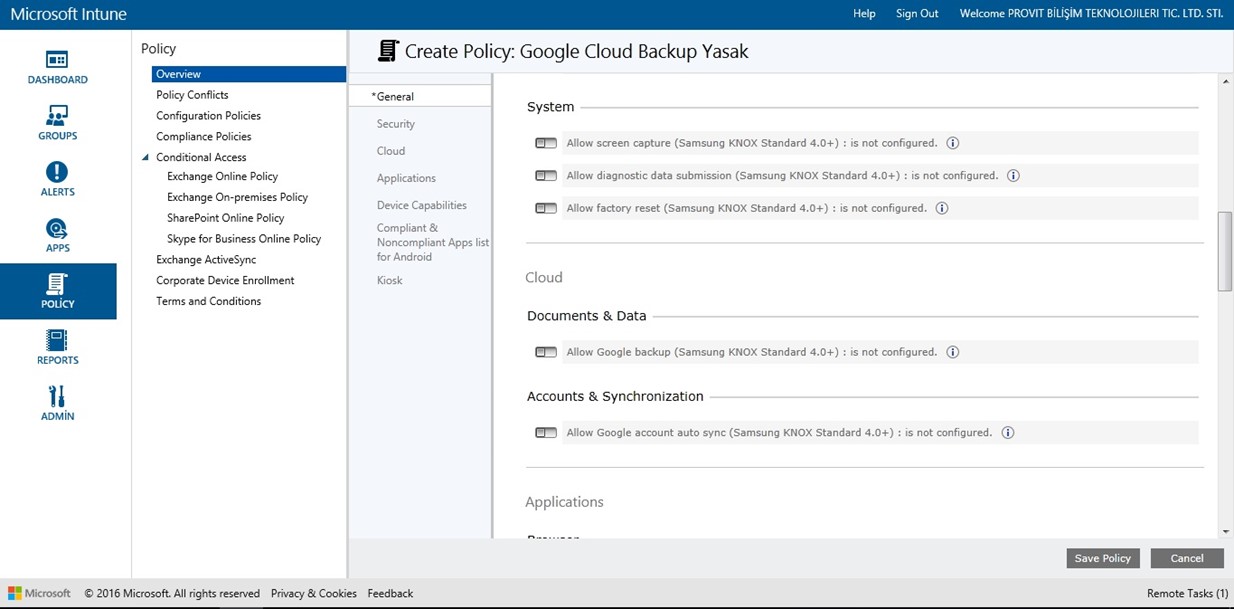Select Overview in Policy navigation

point(249,74)
